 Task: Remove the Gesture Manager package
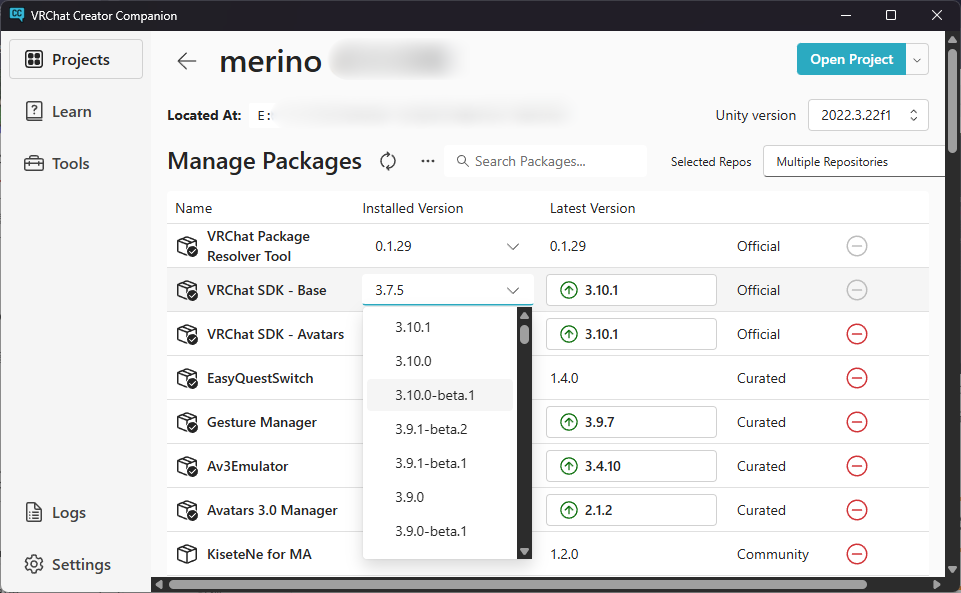pyautogui.click(x=856, y=422)
